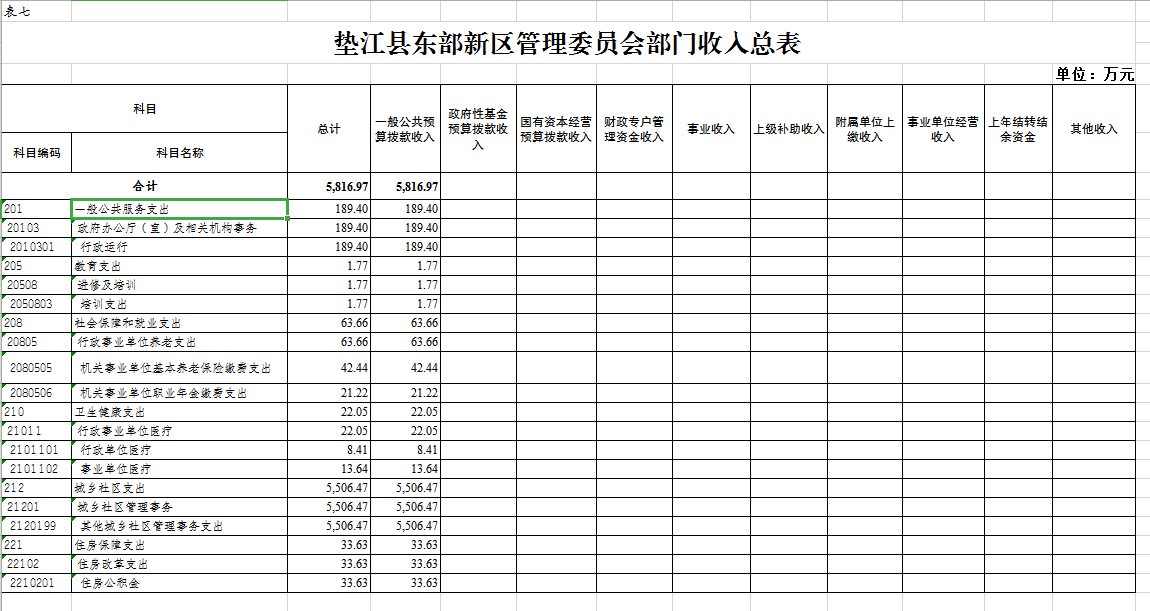The height and width of the screenshot is (611, 1150).
Task: Select the 科目编码 column header
Action: [x=37, y=153]
